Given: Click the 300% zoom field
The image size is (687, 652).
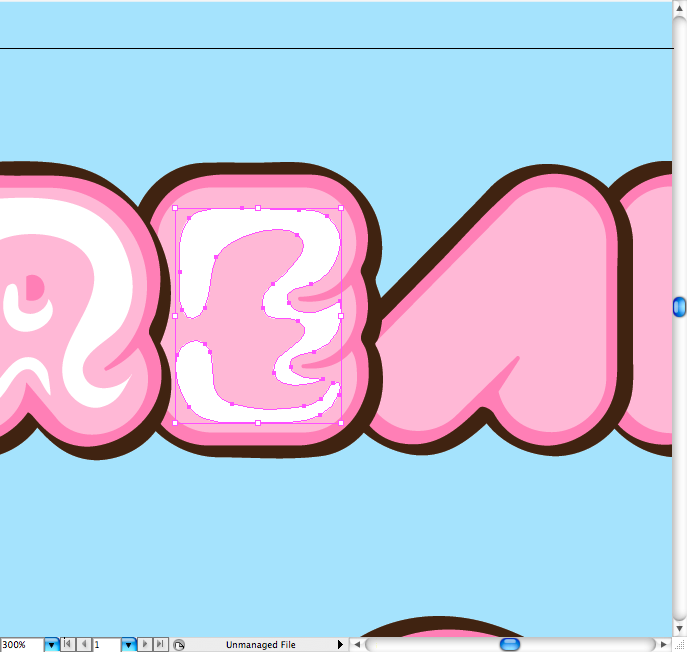Looking at the screenshot, I should 21,645.
